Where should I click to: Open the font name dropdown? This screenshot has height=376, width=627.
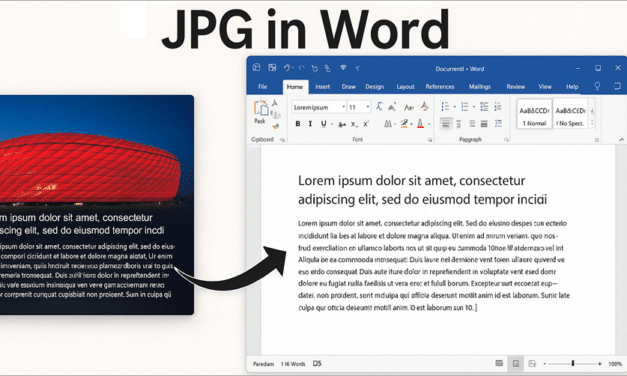pos(343,107)
